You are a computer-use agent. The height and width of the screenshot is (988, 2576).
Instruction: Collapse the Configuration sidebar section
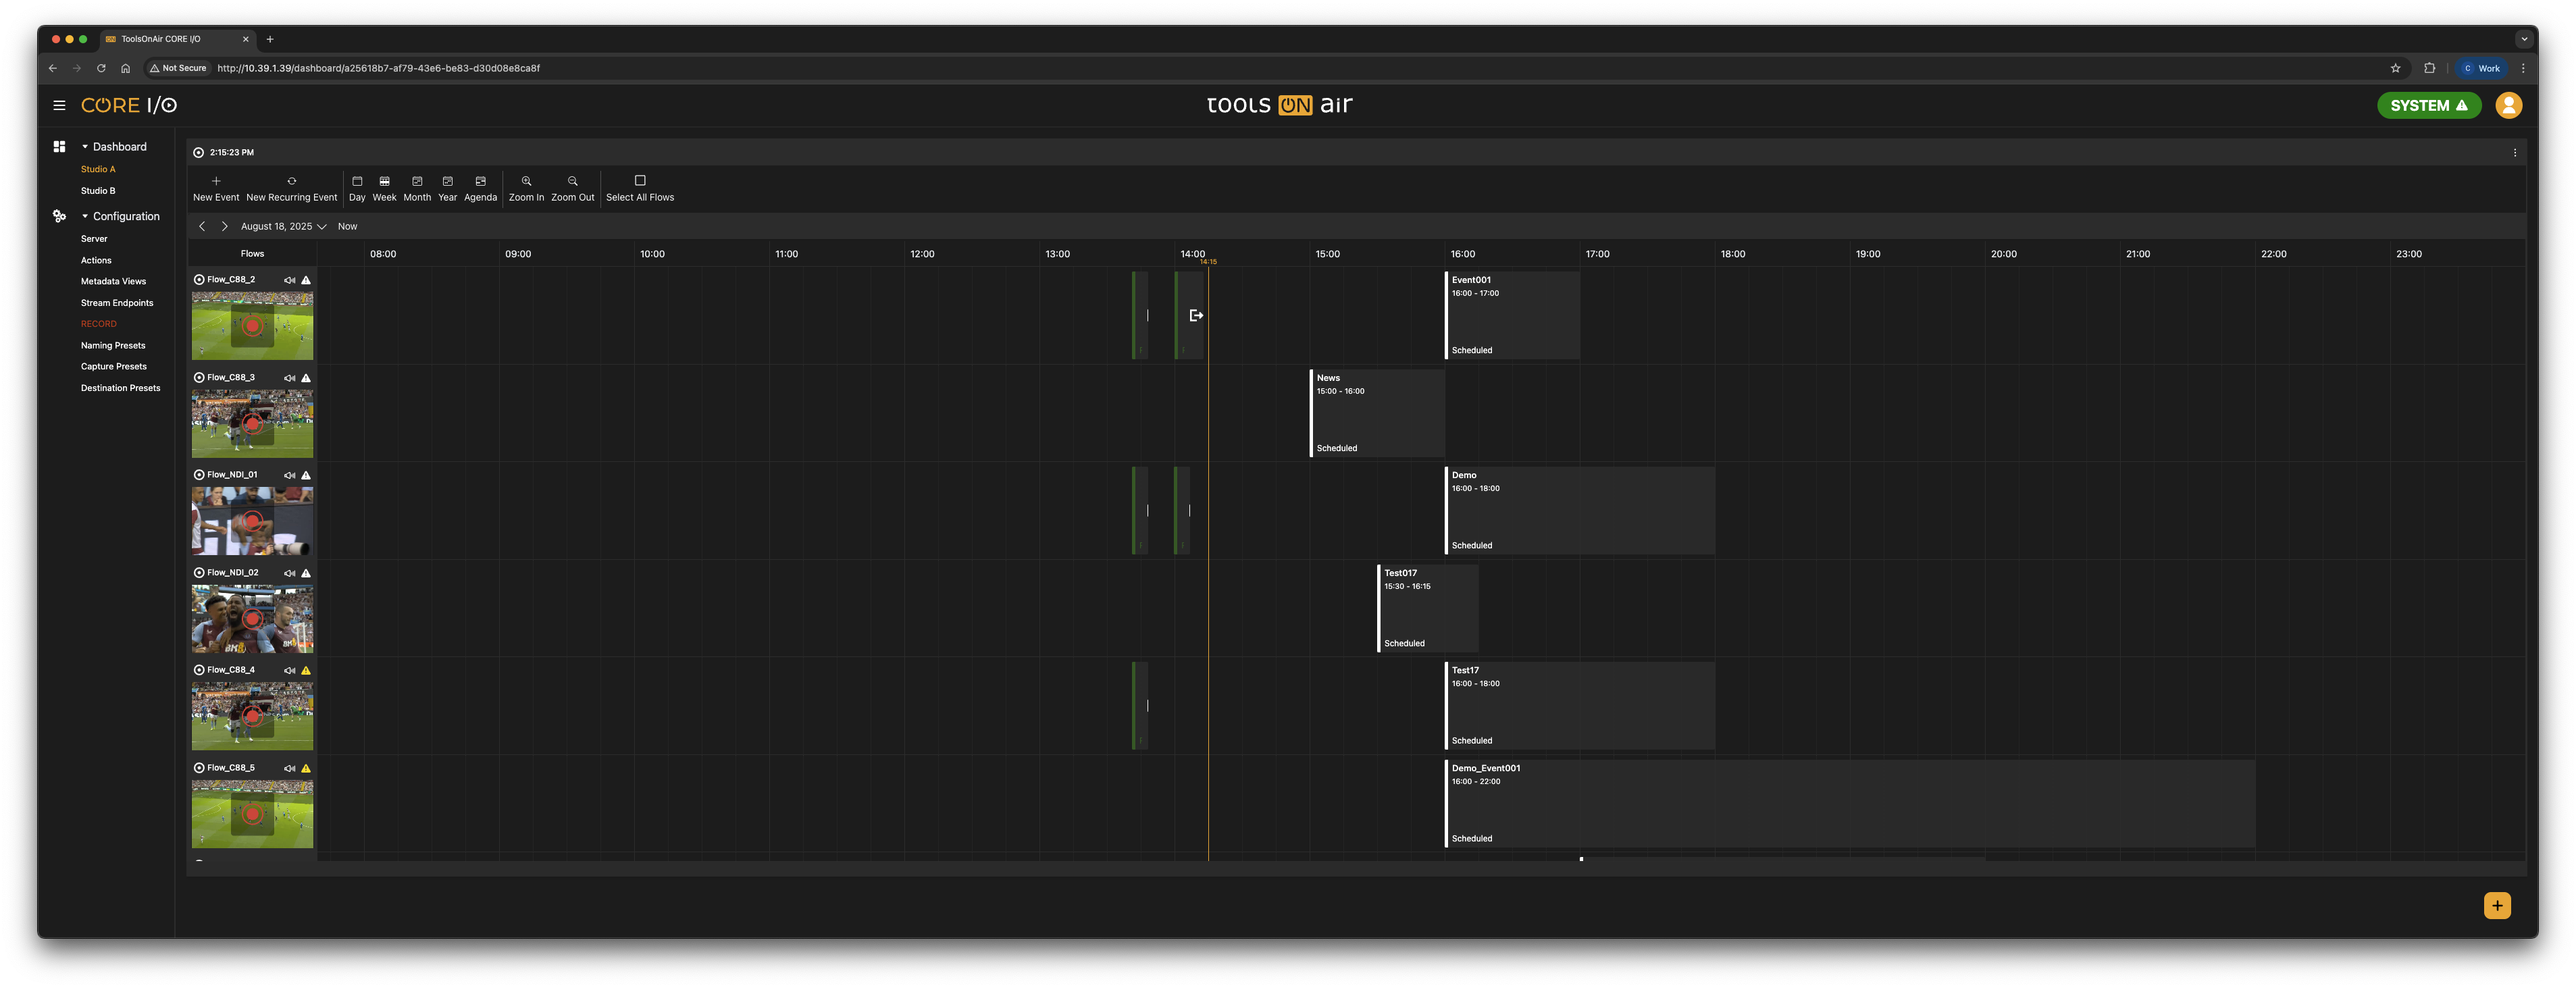pos(85,217)
